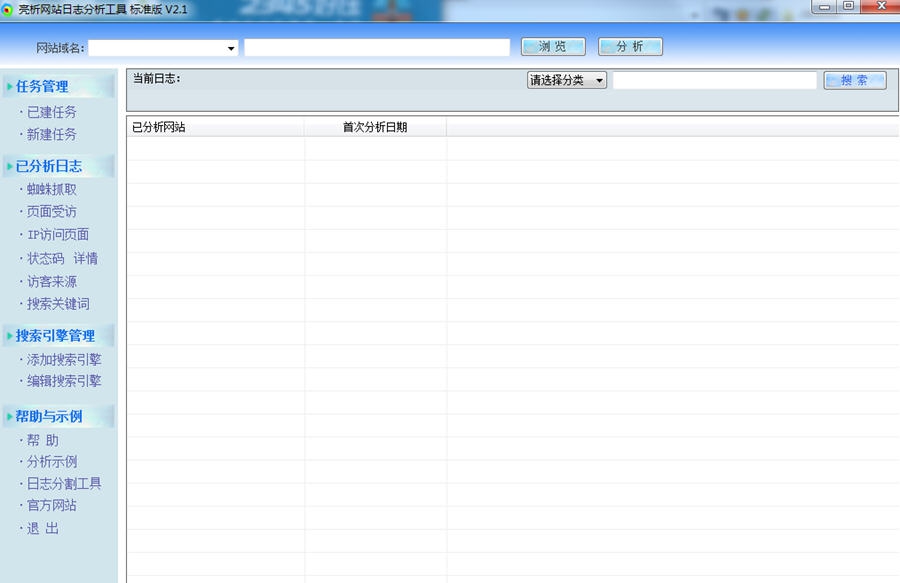
Task: Open 访客来源 visitor sources
Action: click(x=49, y=281)
